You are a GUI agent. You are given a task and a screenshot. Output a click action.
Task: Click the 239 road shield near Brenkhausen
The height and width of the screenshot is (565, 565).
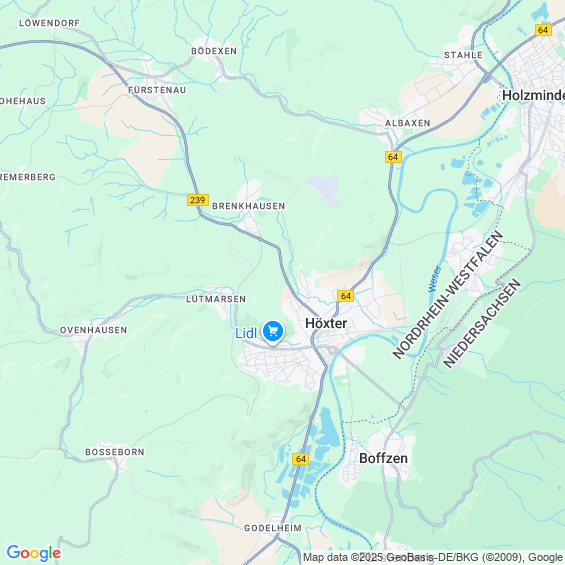coord(198,200)
